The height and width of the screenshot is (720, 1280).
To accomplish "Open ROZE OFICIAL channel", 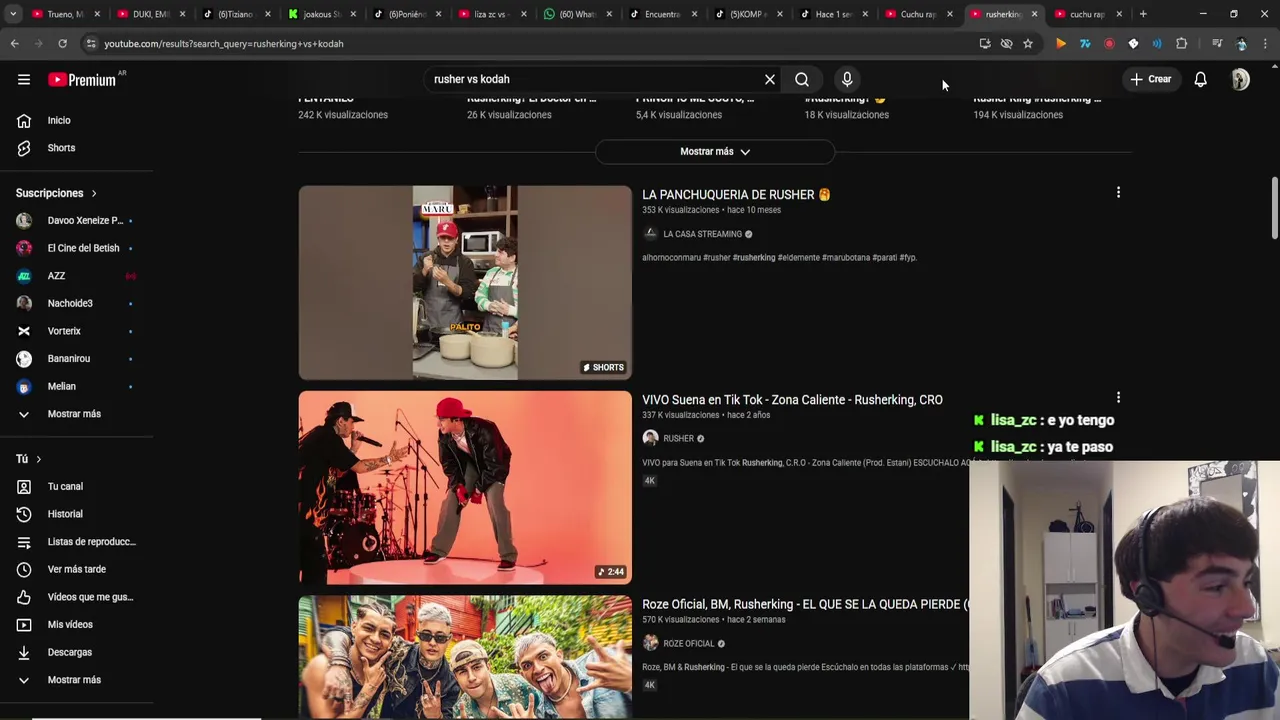I will [688, 644].
